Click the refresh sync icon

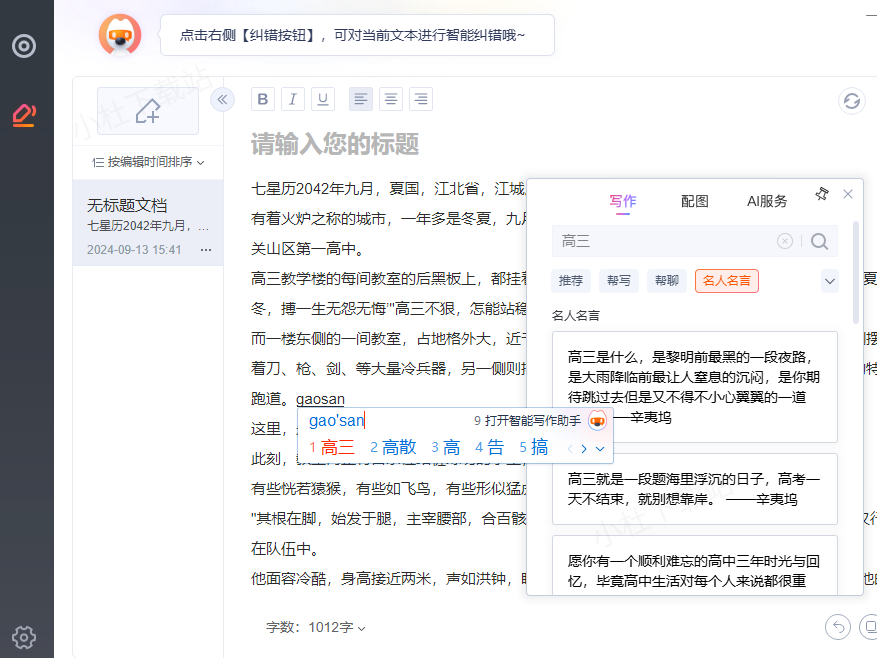(x=851, y=101)
